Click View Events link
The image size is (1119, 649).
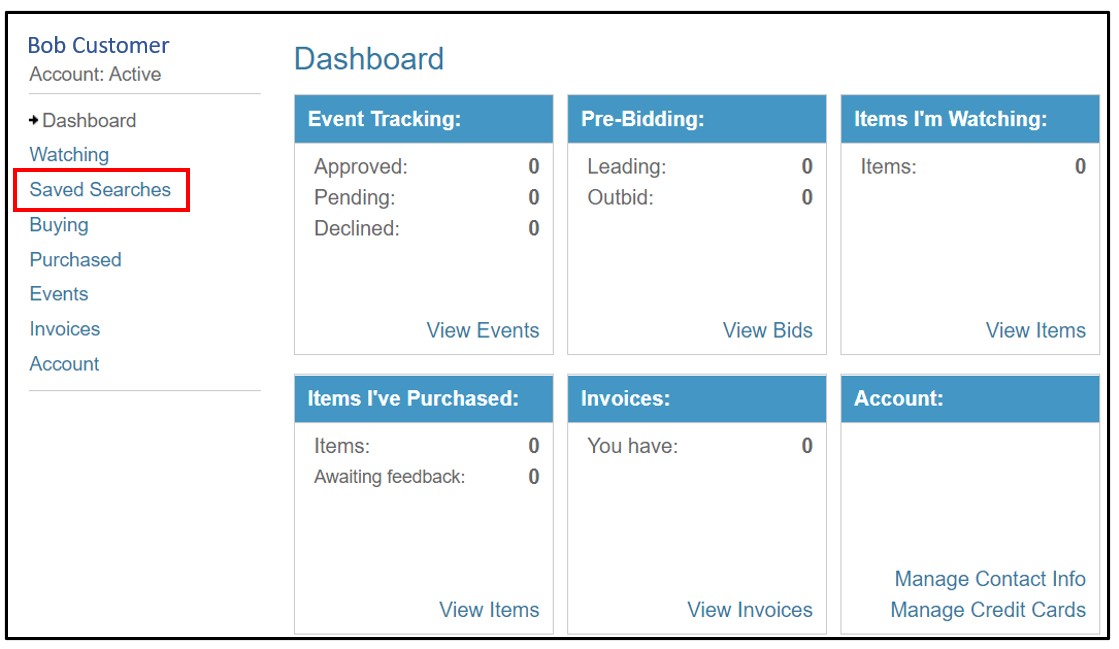pos(482,330)
